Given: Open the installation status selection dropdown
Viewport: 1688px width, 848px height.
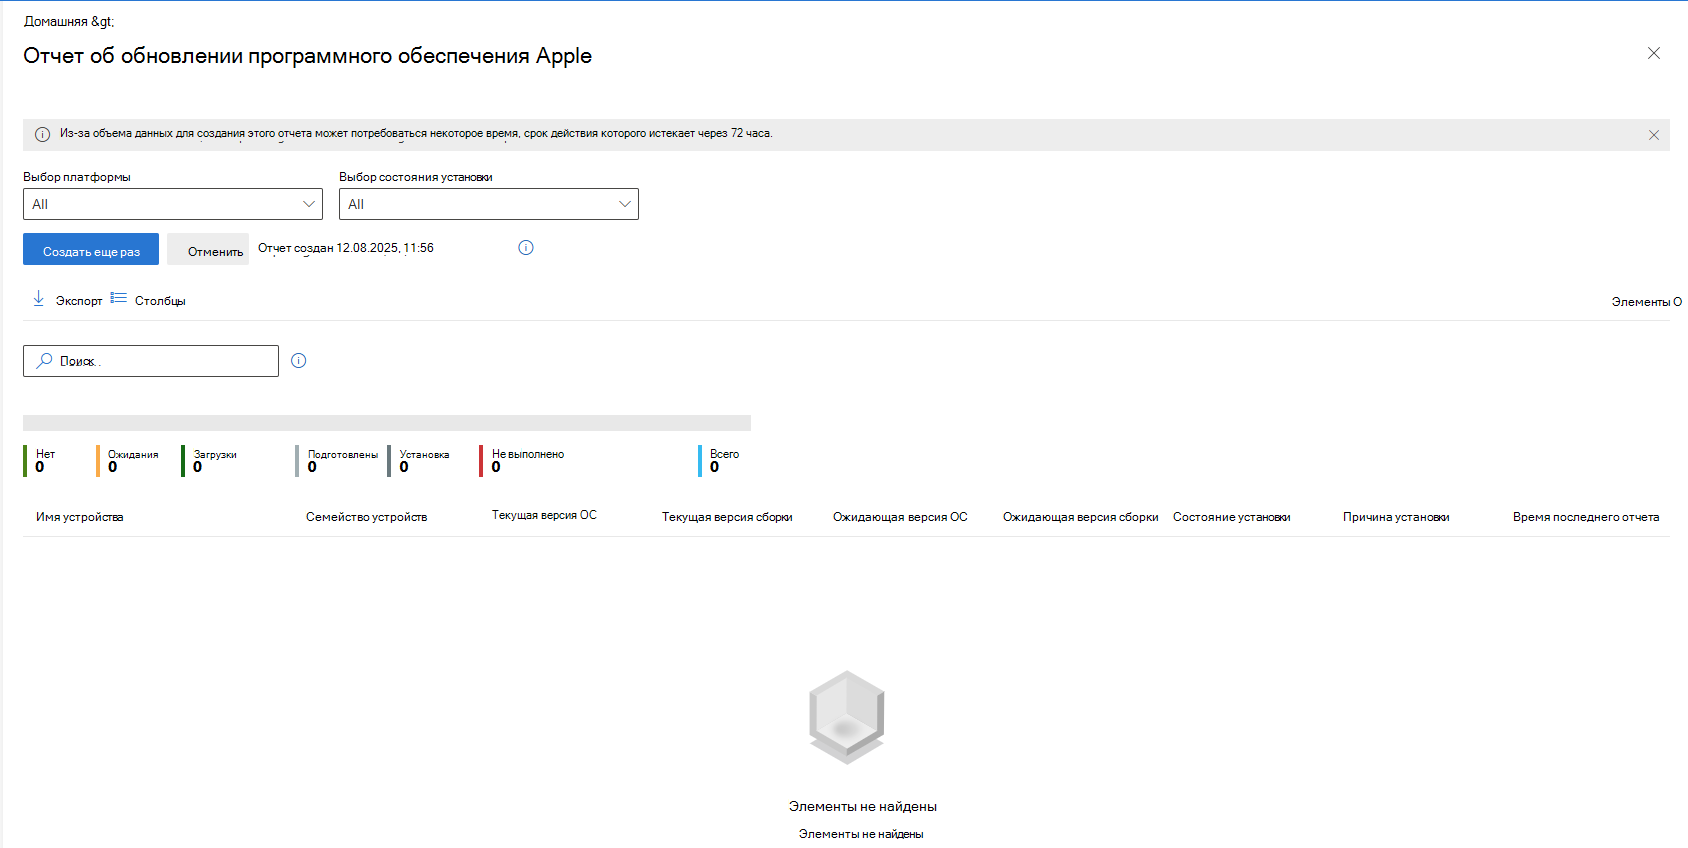Looking at the screenshot, I should 489,204.
